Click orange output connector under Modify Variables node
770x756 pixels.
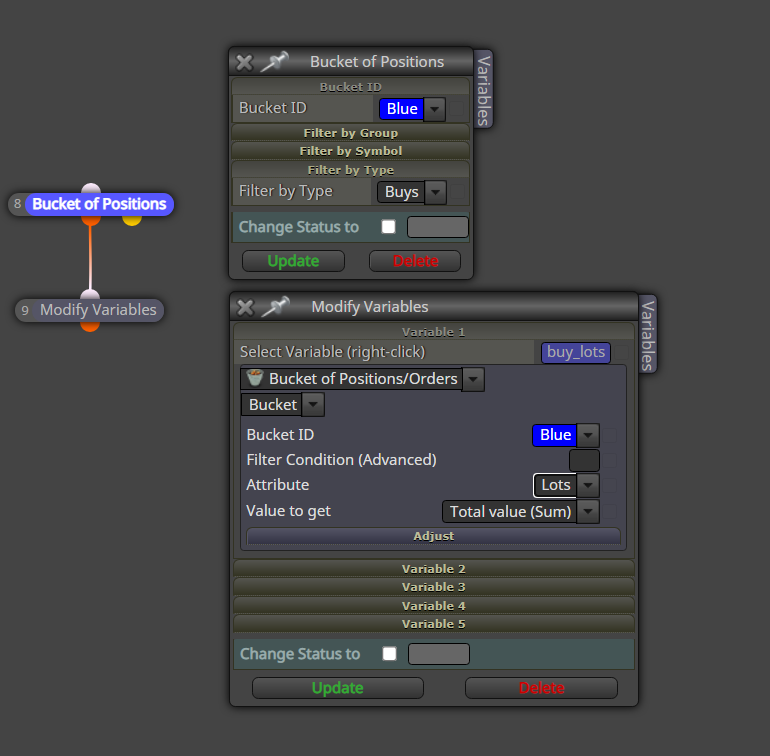click(90, 326)
